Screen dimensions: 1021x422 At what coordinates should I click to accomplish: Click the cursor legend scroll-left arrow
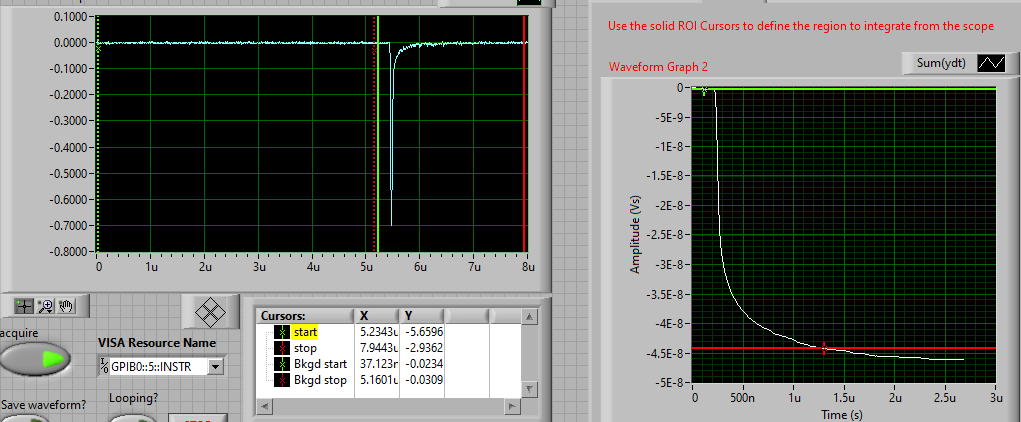point(263,406)
